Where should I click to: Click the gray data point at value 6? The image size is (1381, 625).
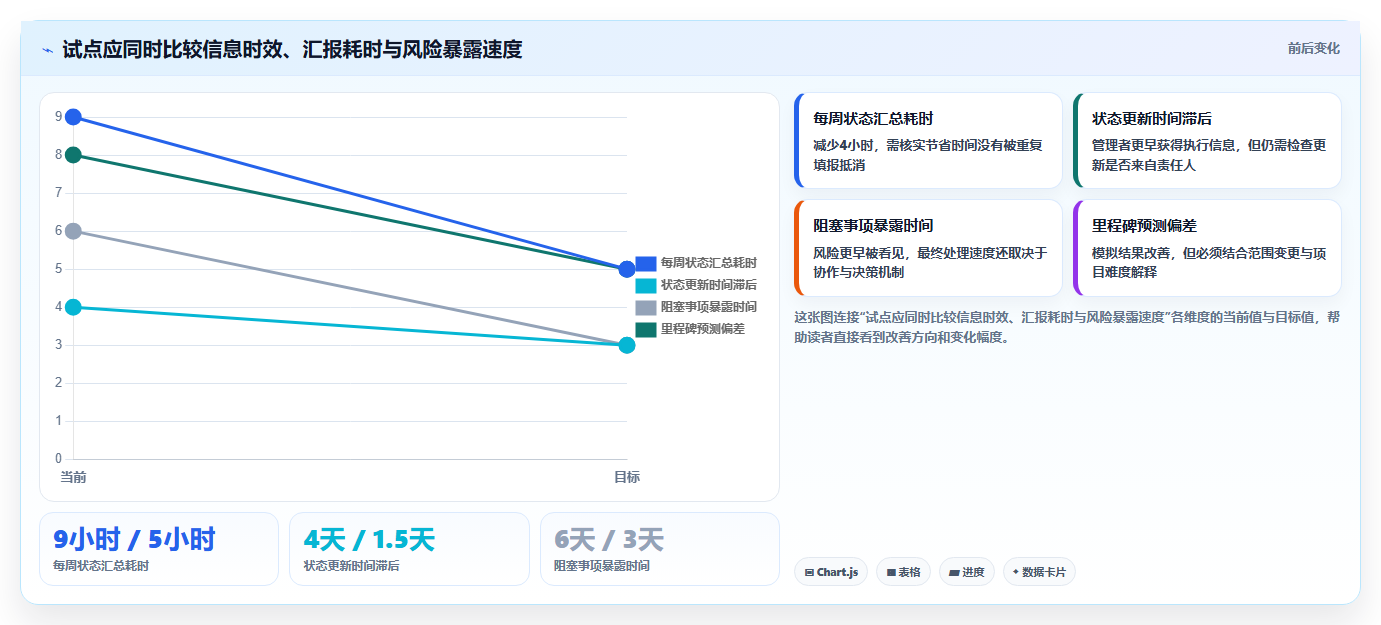[x=73, y=231]
